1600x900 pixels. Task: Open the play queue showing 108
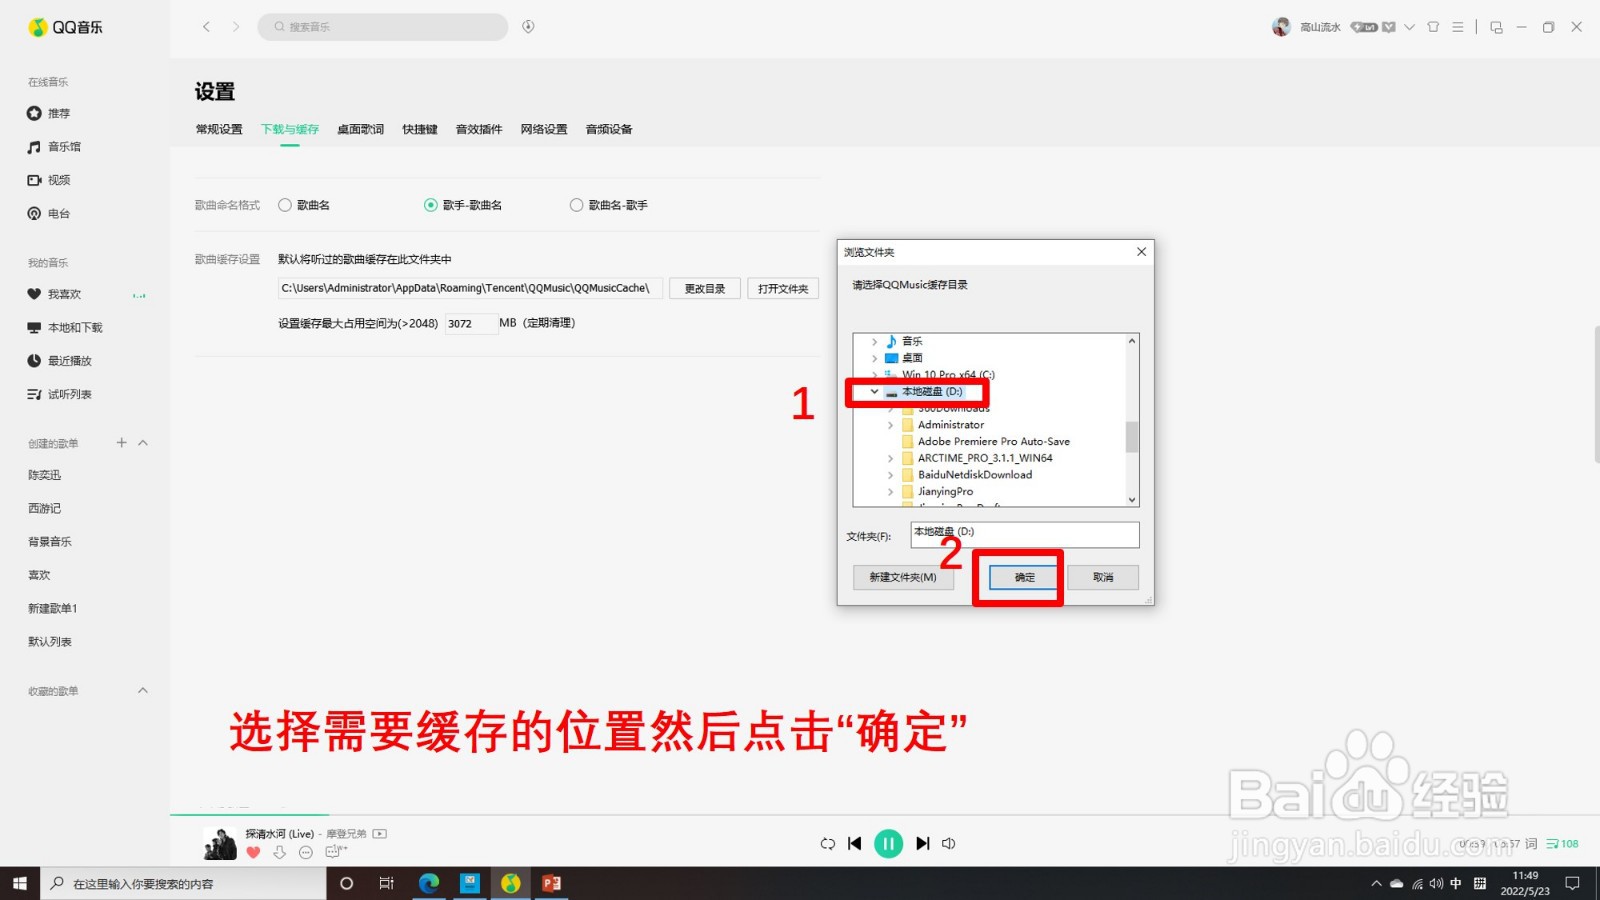[x=1563, y=844]
